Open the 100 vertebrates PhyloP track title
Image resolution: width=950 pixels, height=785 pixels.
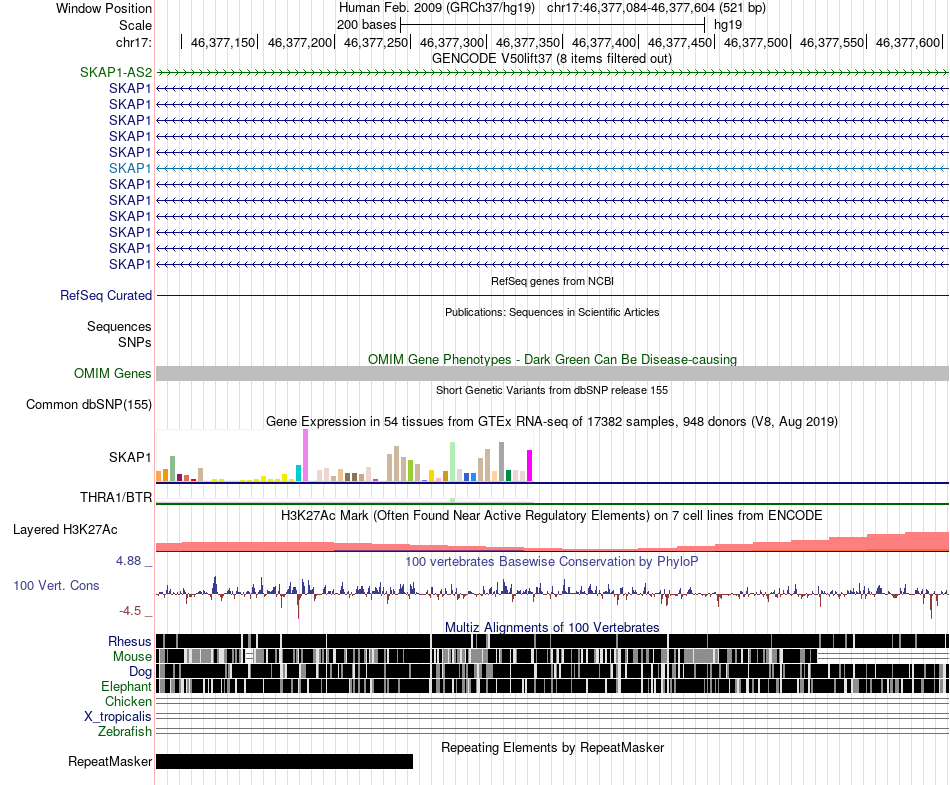[x=551, y=561]
